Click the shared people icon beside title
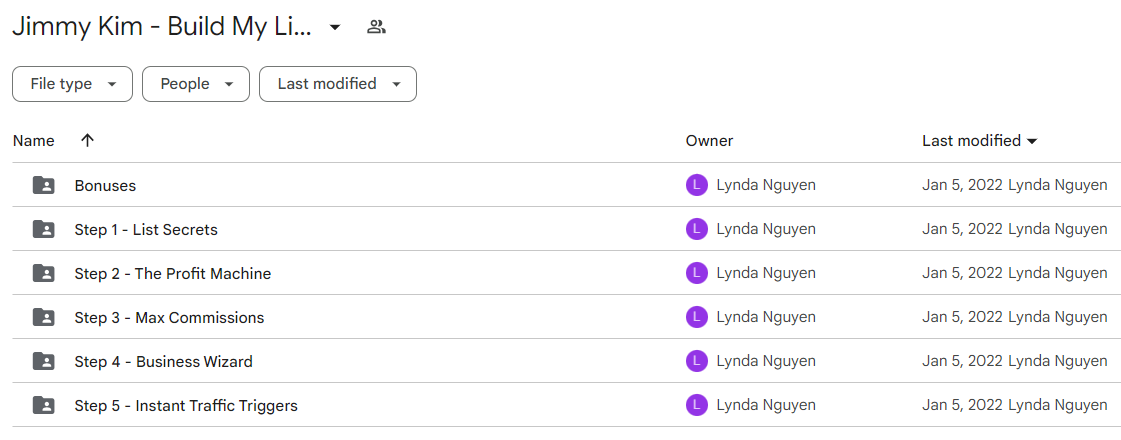 pyautogui.click(x=376, y=28)
